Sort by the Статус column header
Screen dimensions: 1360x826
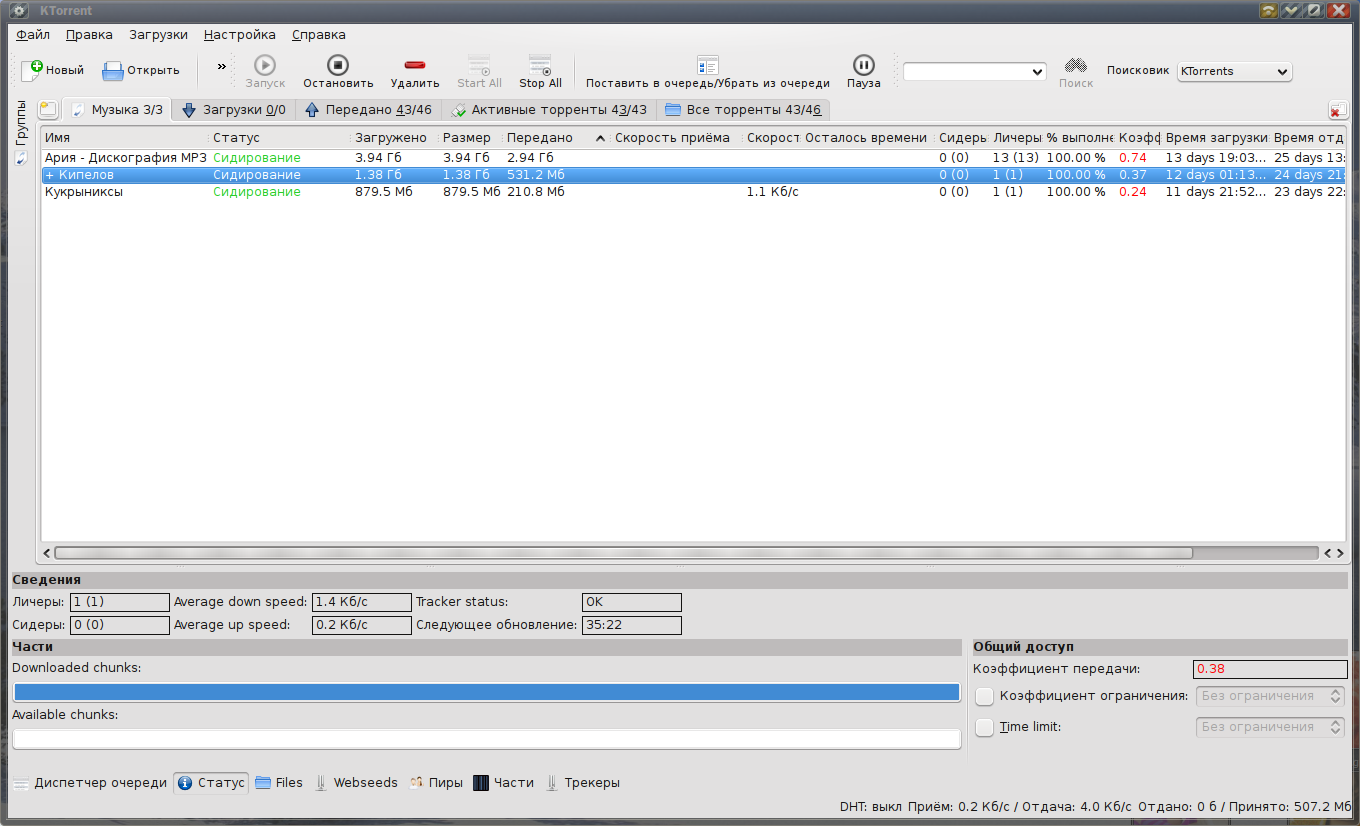pyautogui.click(x=280, y=138)
